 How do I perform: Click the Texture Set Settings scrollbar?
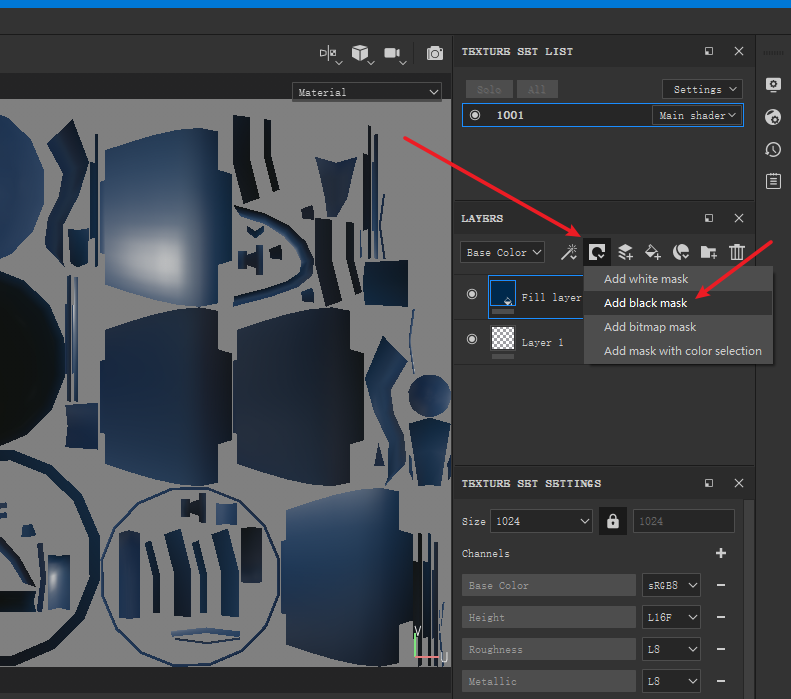[749, 599]
